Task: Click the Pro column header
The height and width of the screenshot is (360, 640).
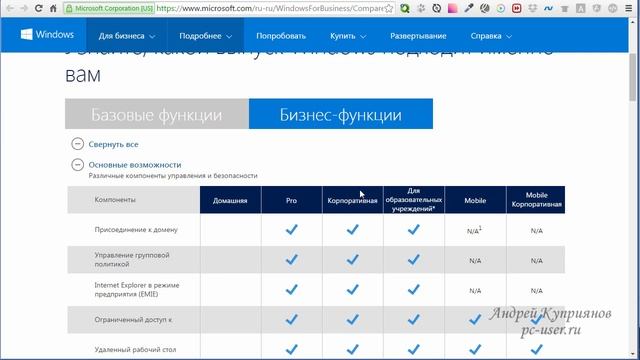Action: 291,200
